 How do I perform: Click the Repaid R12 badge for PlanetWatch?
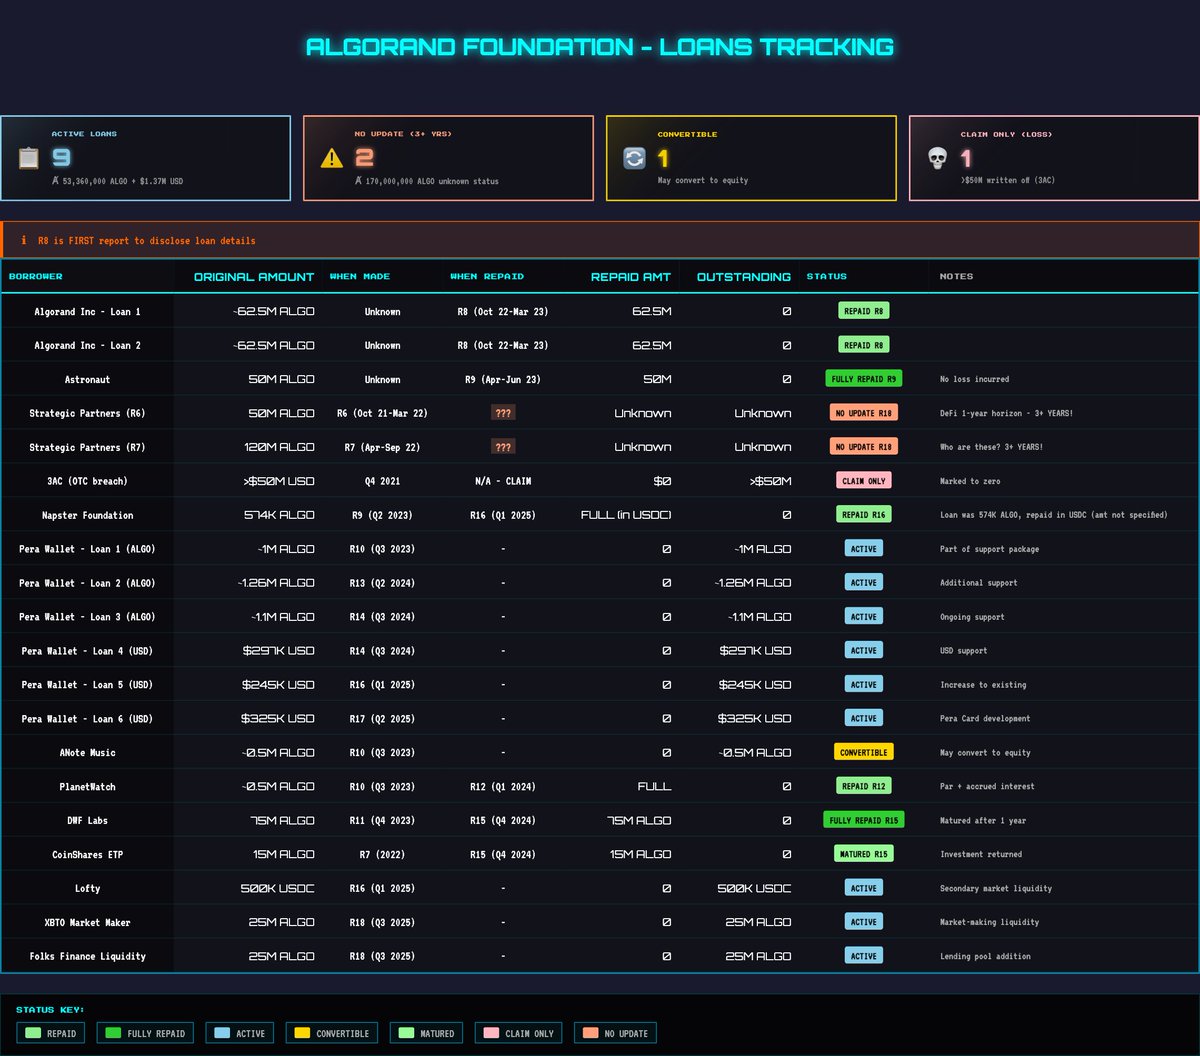[864, 786]
